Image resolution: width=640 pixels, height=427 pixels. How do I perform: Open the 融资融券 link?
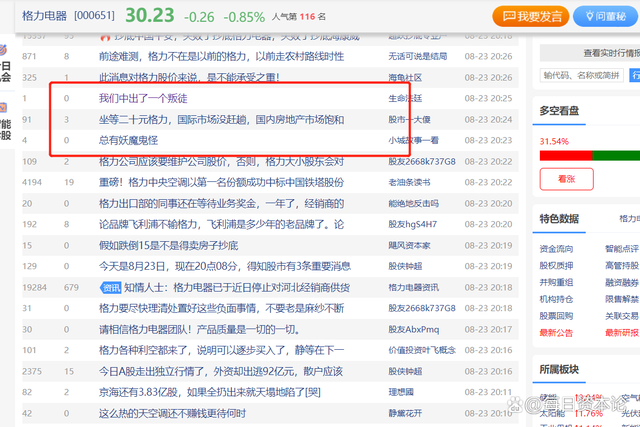tap(622, 282)
